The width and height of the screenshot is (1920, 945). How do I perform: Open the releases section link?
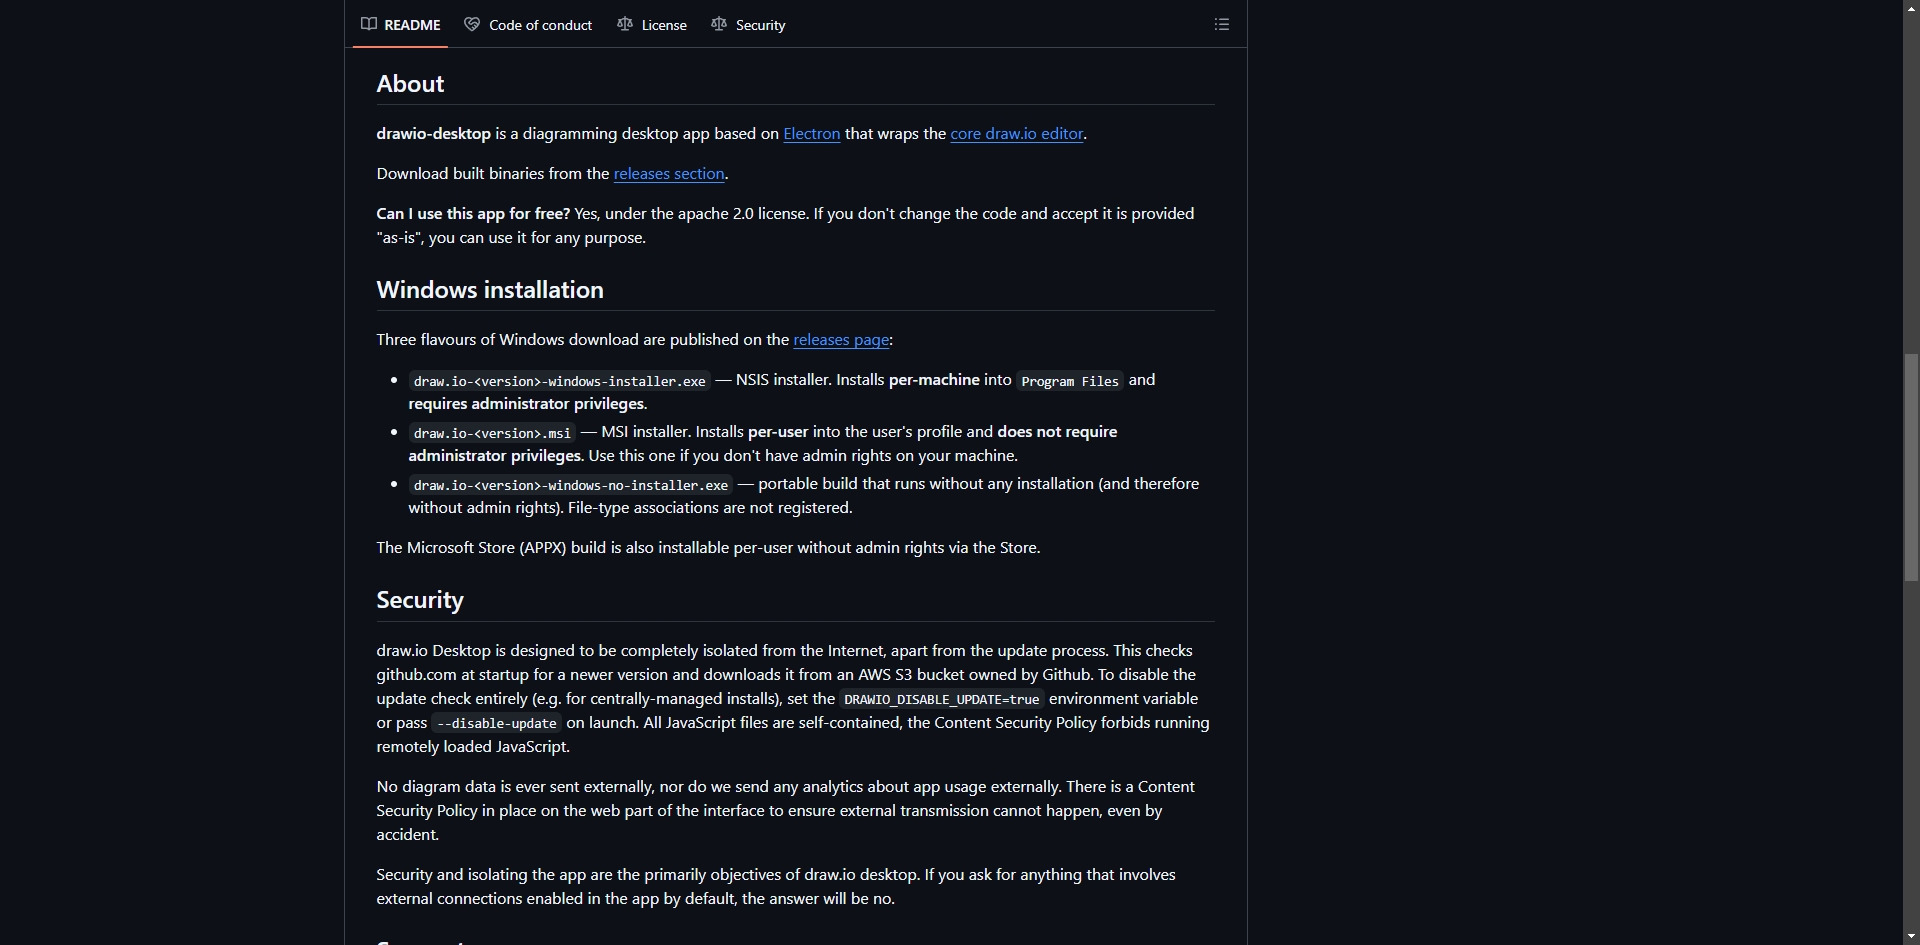(x=669, y=174)
